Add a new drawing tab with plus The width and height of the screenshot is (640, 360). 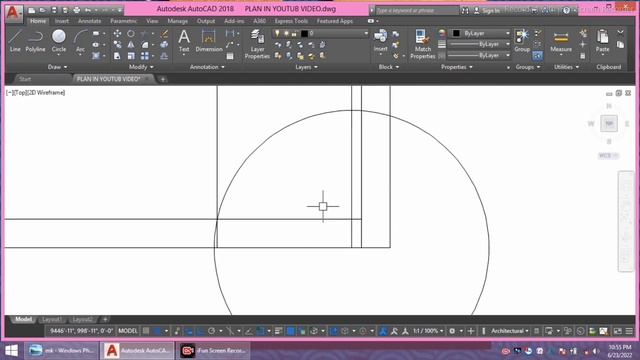click(162, 79)
